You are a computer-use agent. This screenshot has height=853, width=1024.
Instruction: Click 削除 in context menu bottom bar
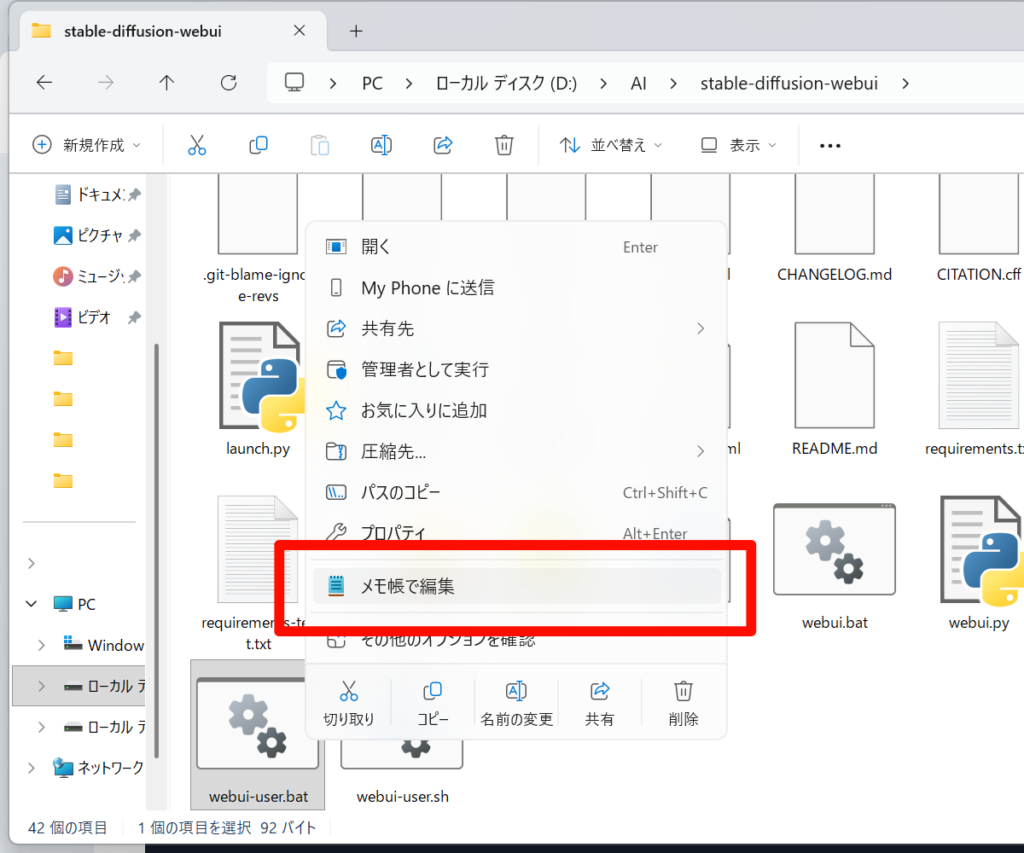(683, 703)
